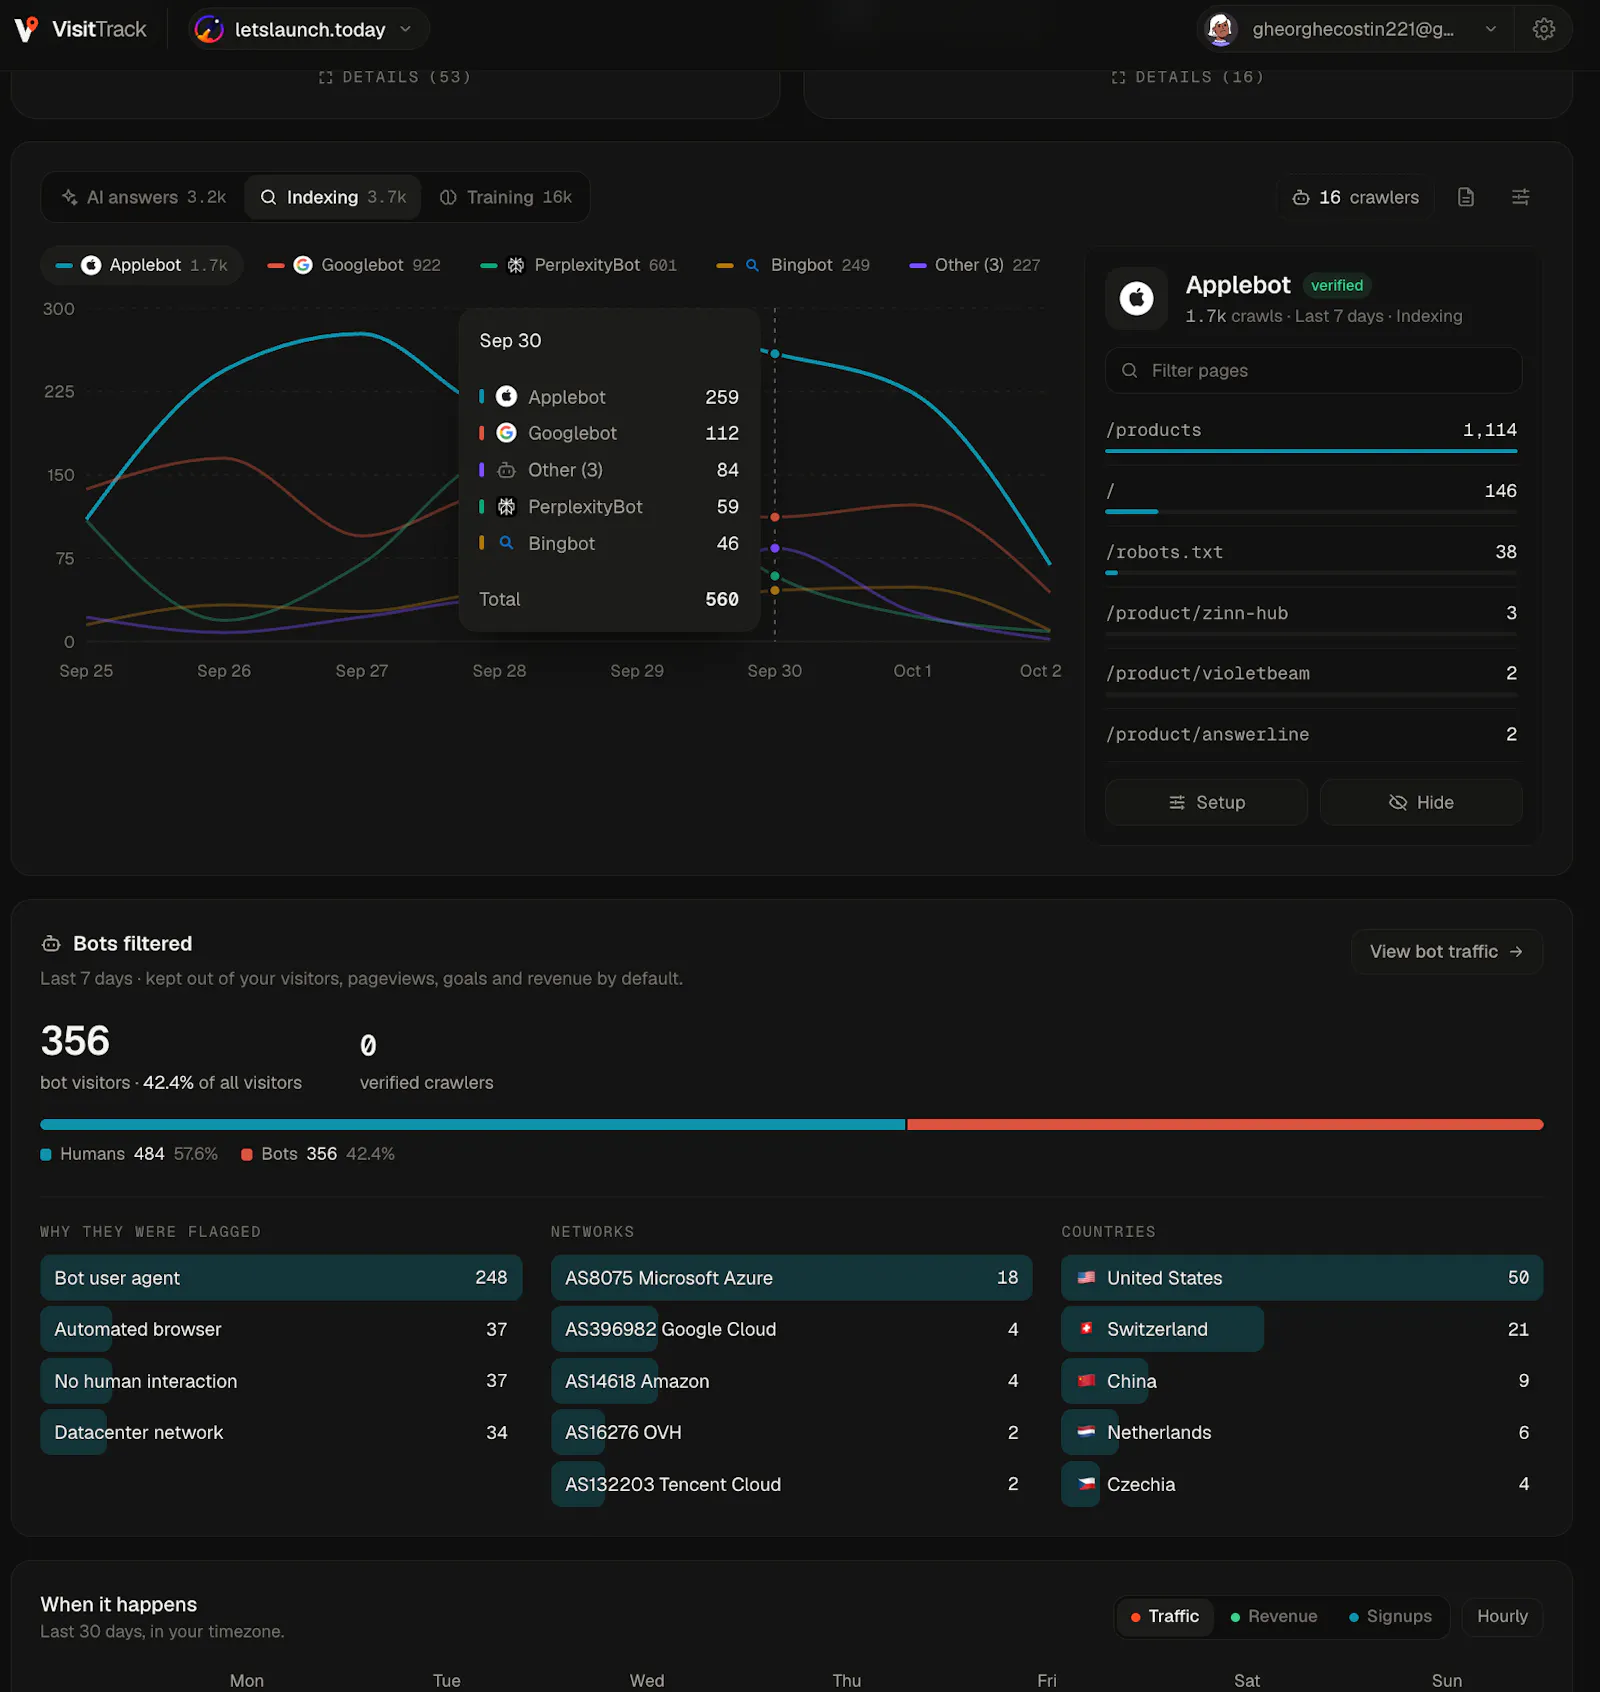Open the account email dropdown
The height and width of the screenshot is (1692, 1600).
[x=1354, y=29]
